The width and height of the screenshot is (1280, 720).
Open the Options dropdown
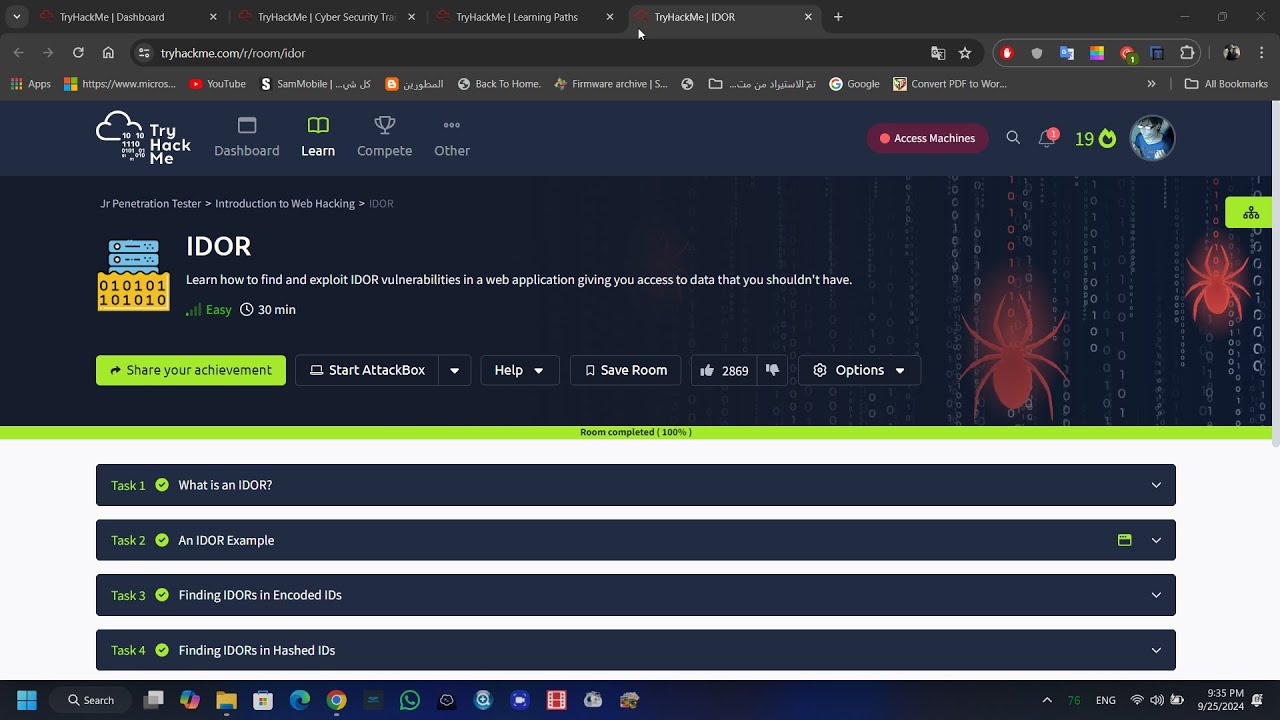[859, 370]
